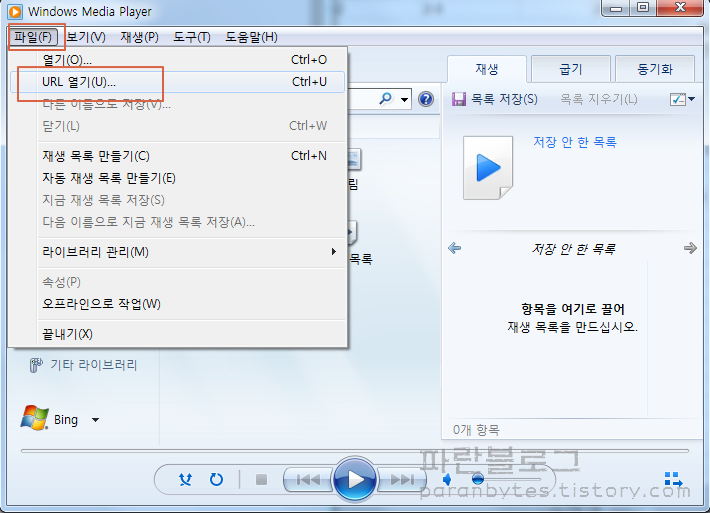
Task: Open the blue help question icon
Action: point(426,99)
